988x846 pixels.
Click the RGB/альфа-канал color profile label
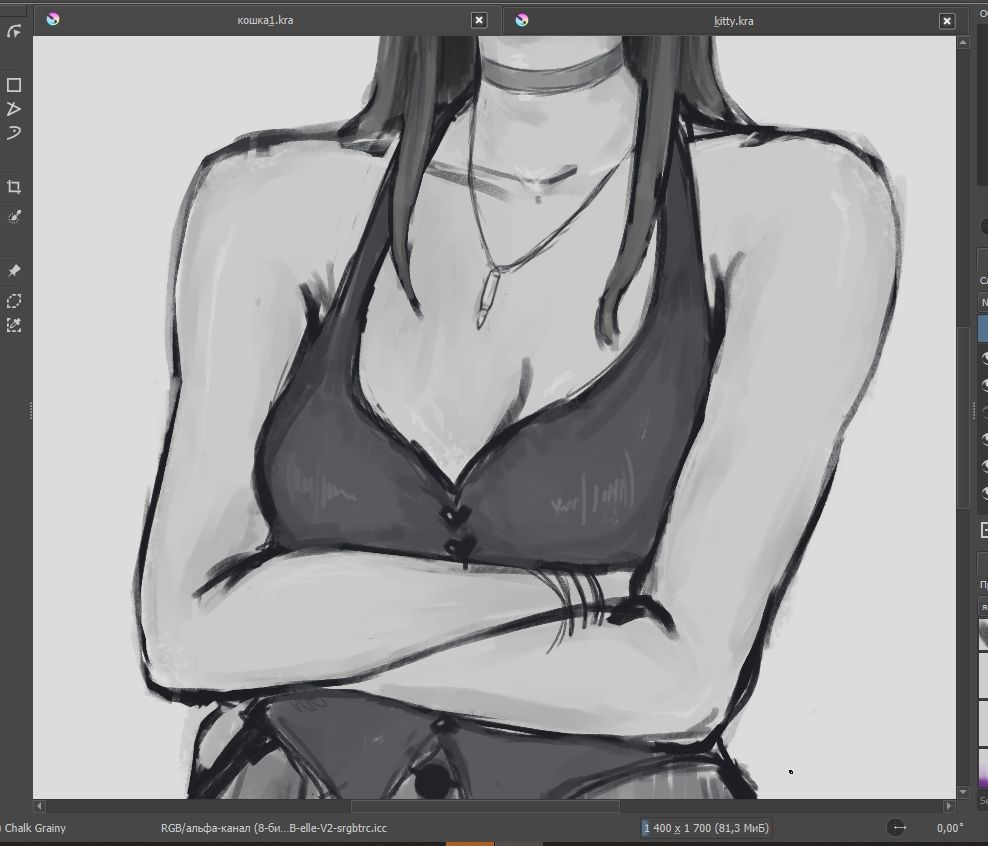coord(273,828)
